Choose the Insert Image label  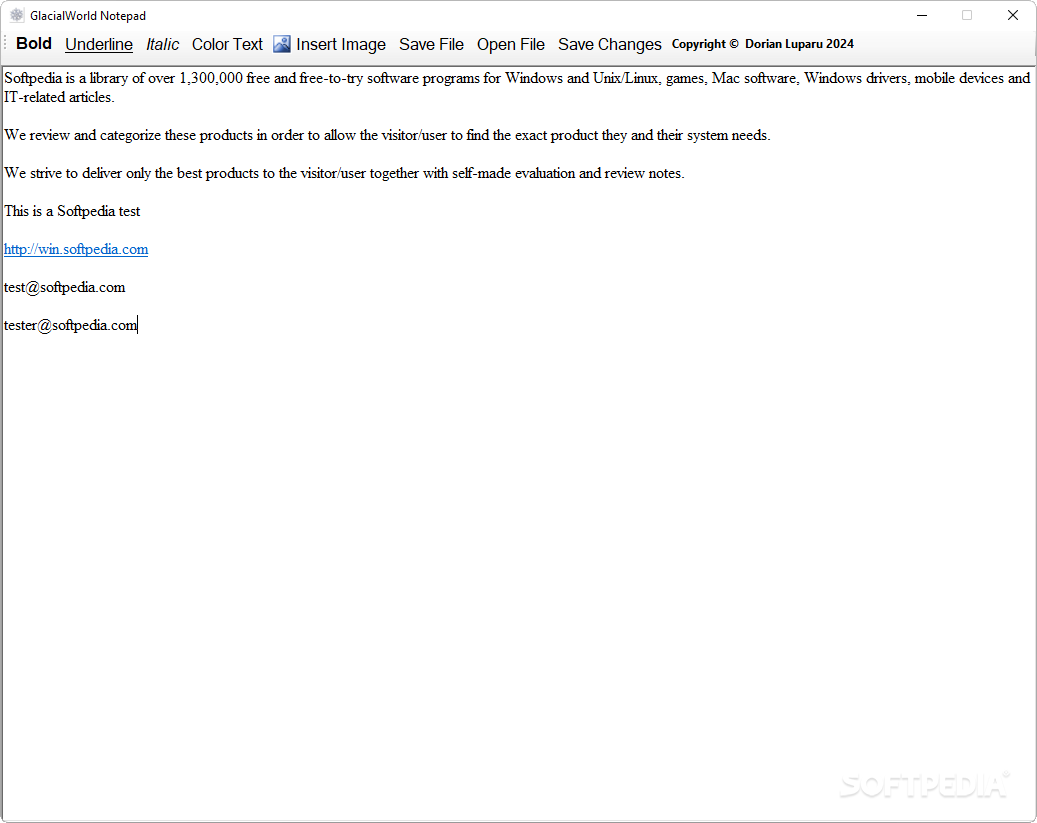point(341,44)
